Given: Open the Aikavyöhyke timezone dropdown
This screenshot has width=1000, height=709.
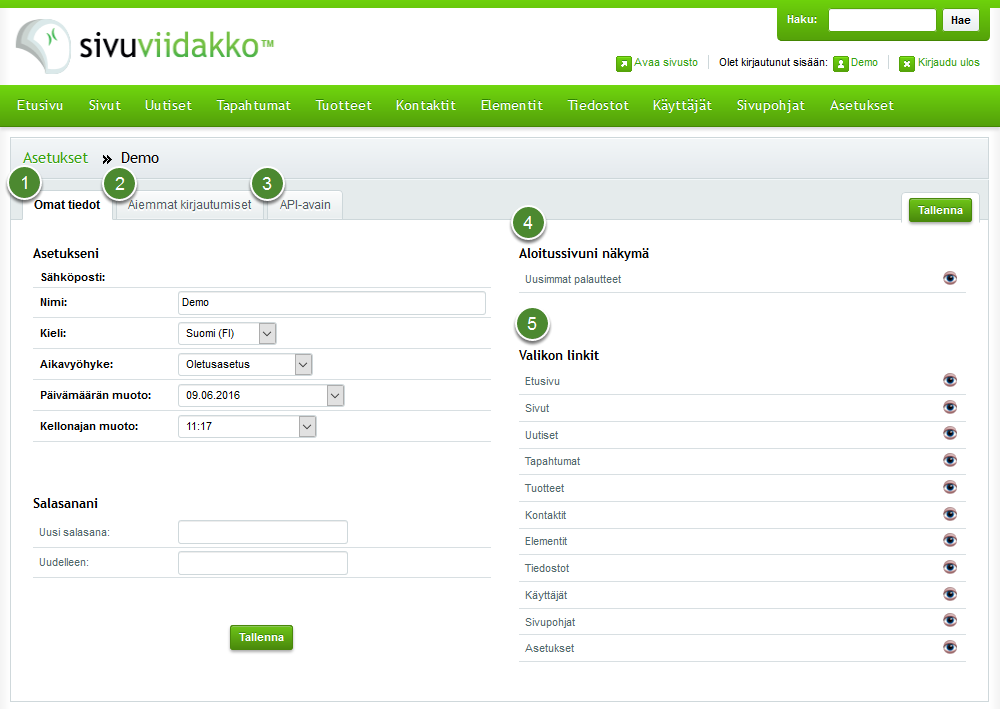Looking at the screenshot, I should (245, 365).
